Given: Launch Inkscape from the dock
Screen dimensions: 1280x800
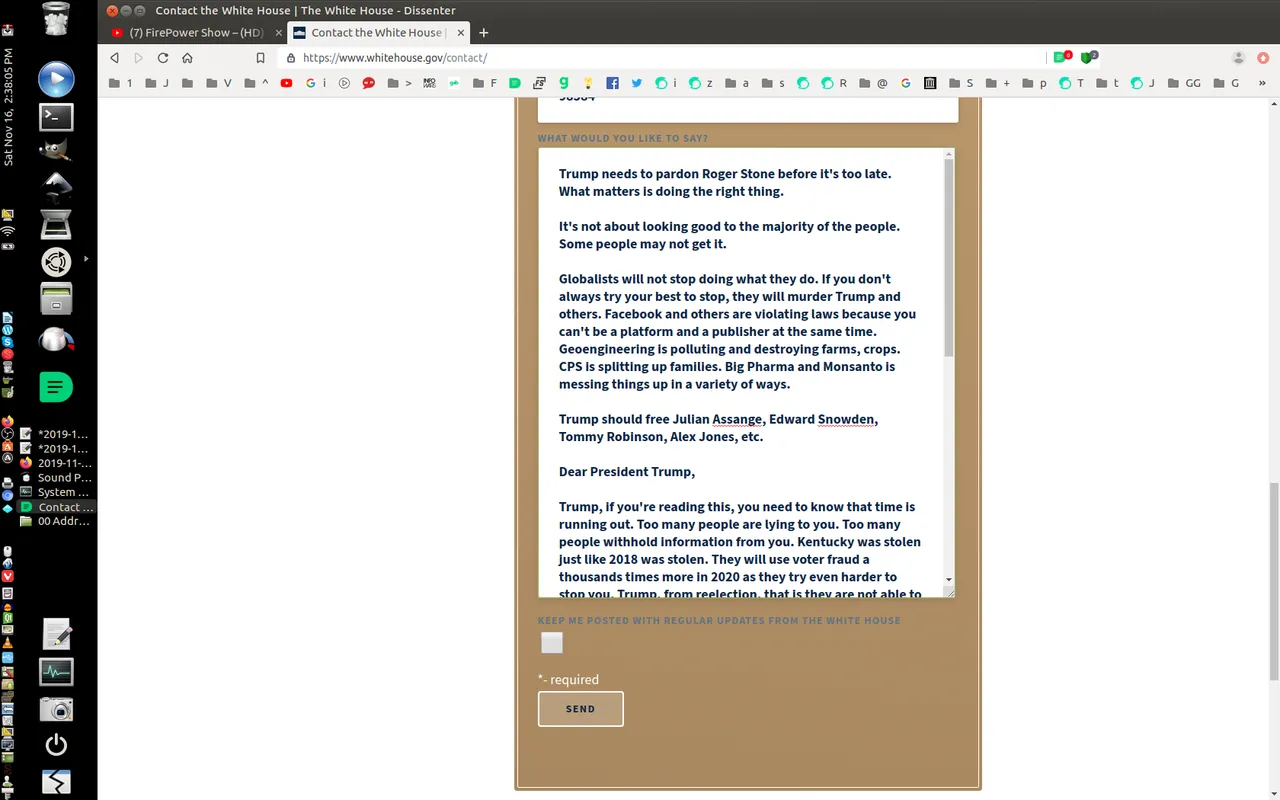Looking at the screenshot, I should point(56,186).
